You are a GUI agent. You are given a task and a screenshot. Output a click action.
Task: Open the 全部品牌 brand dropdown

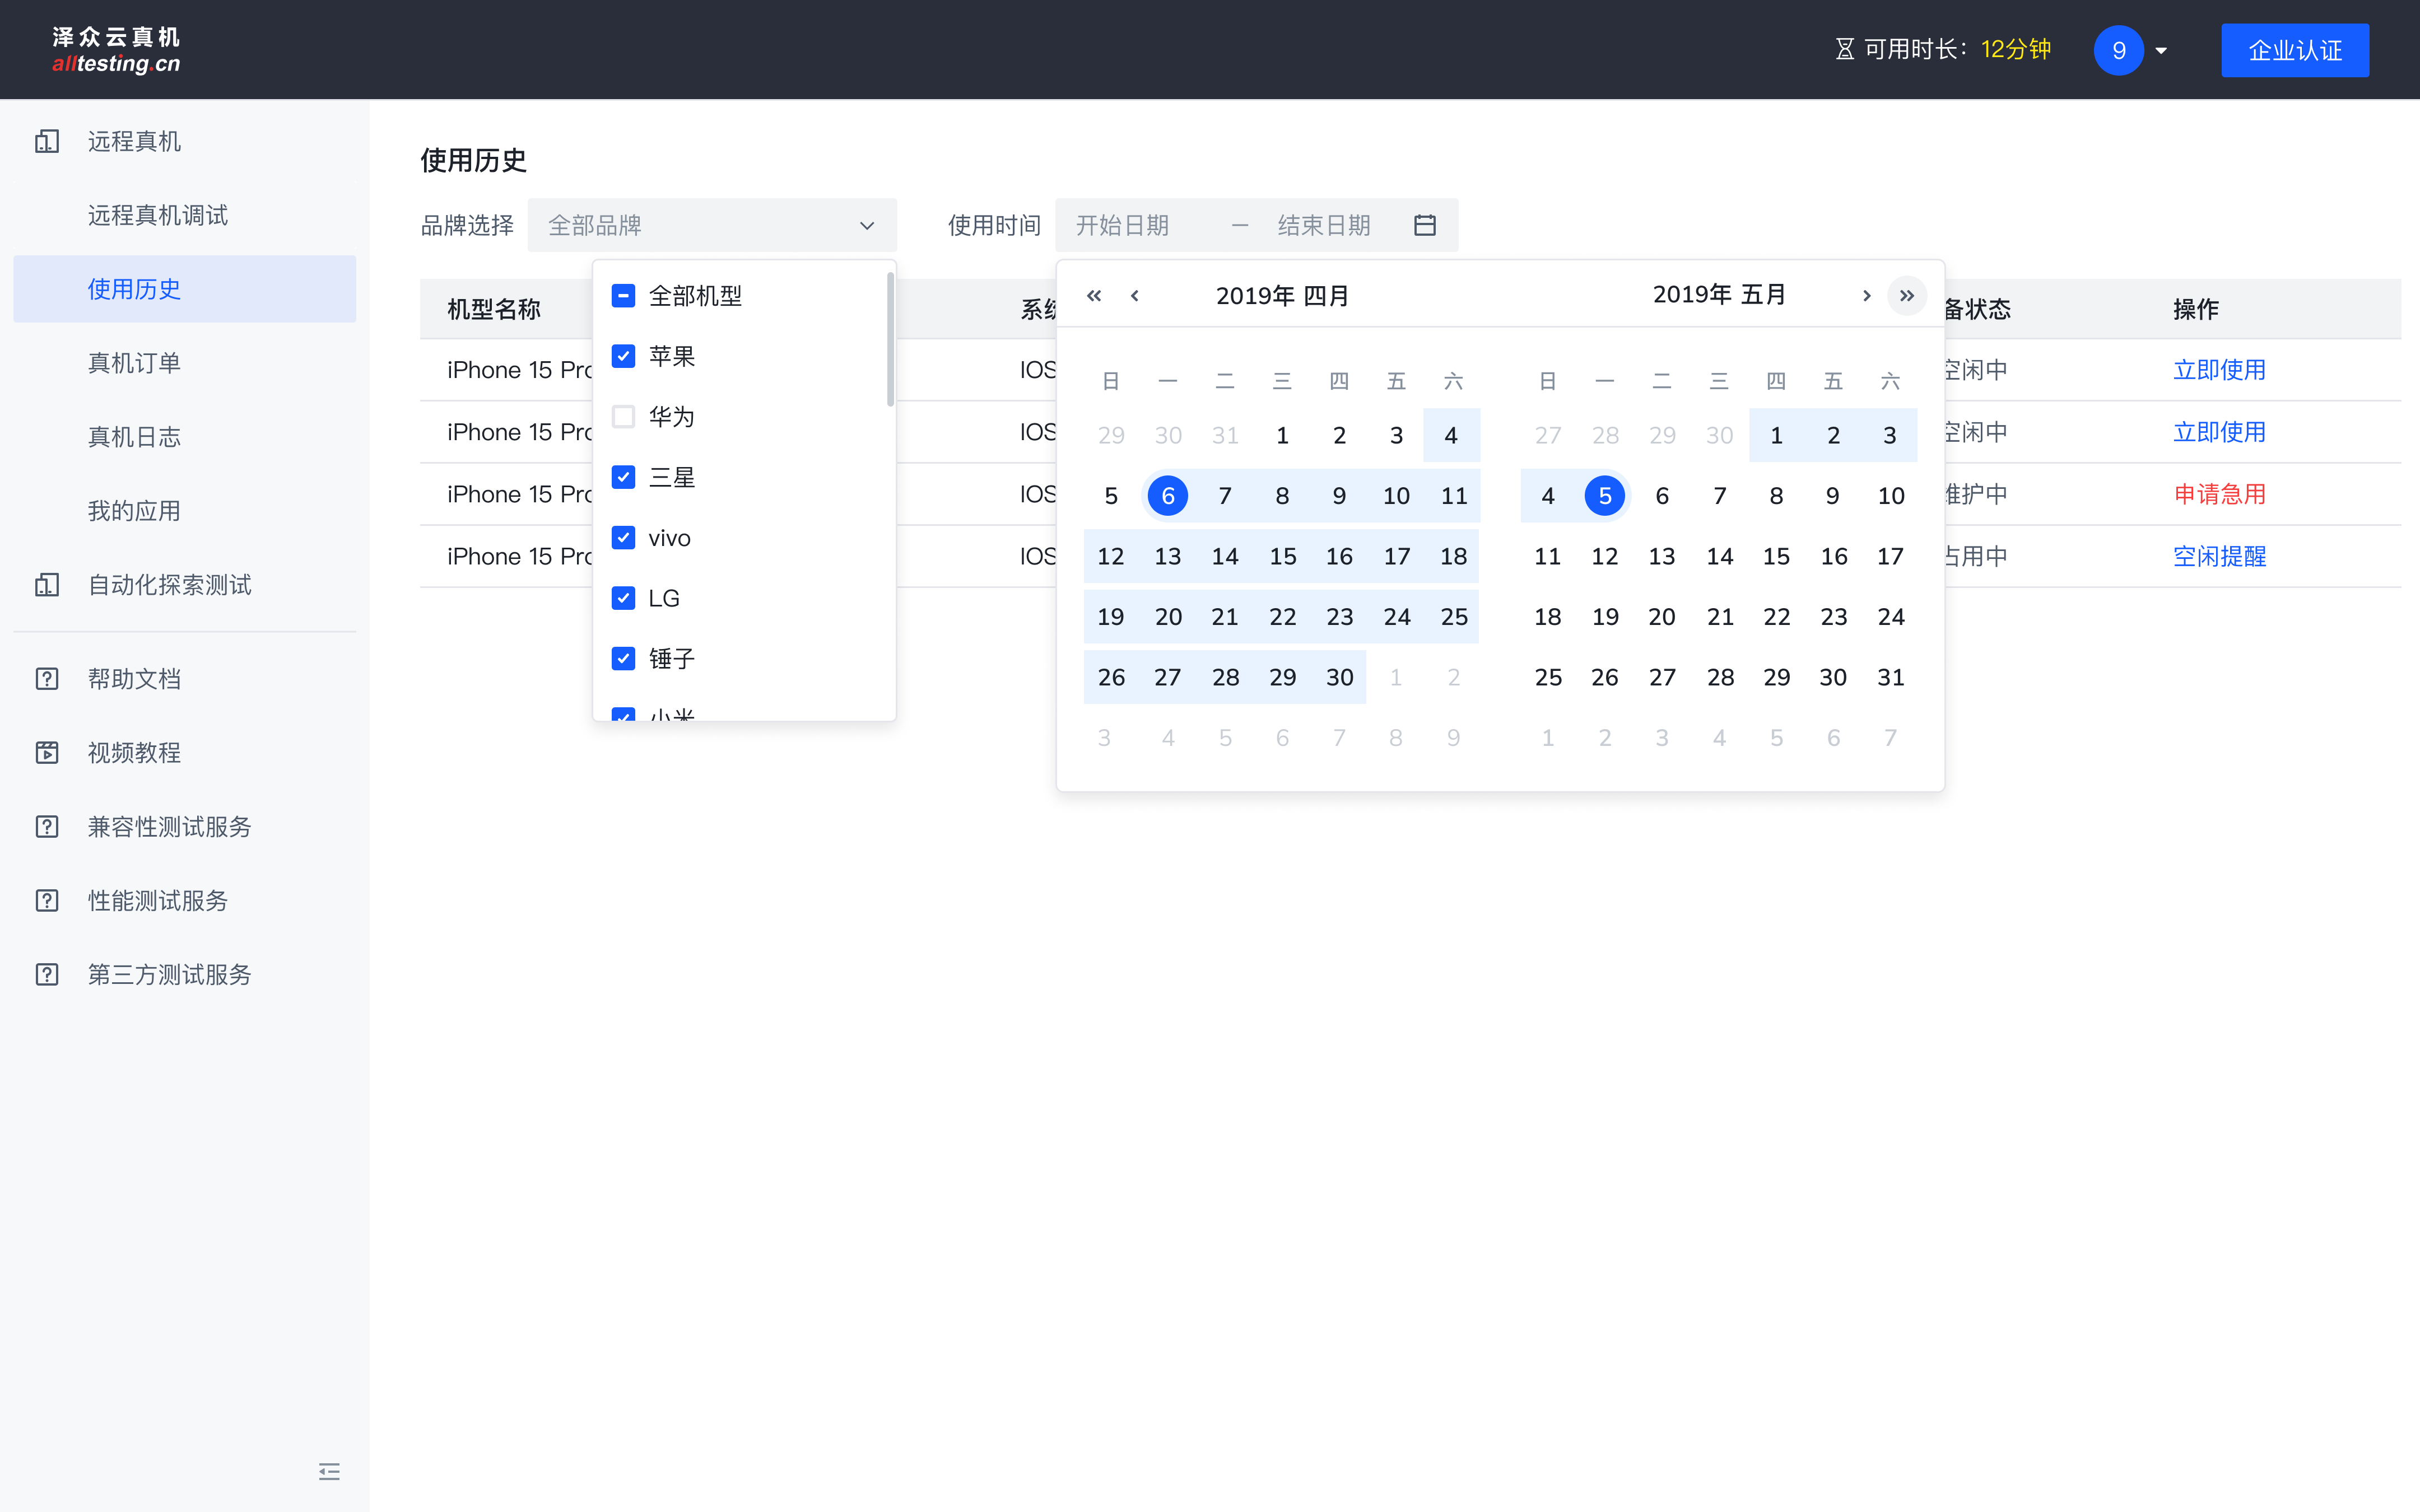point(711,225)
